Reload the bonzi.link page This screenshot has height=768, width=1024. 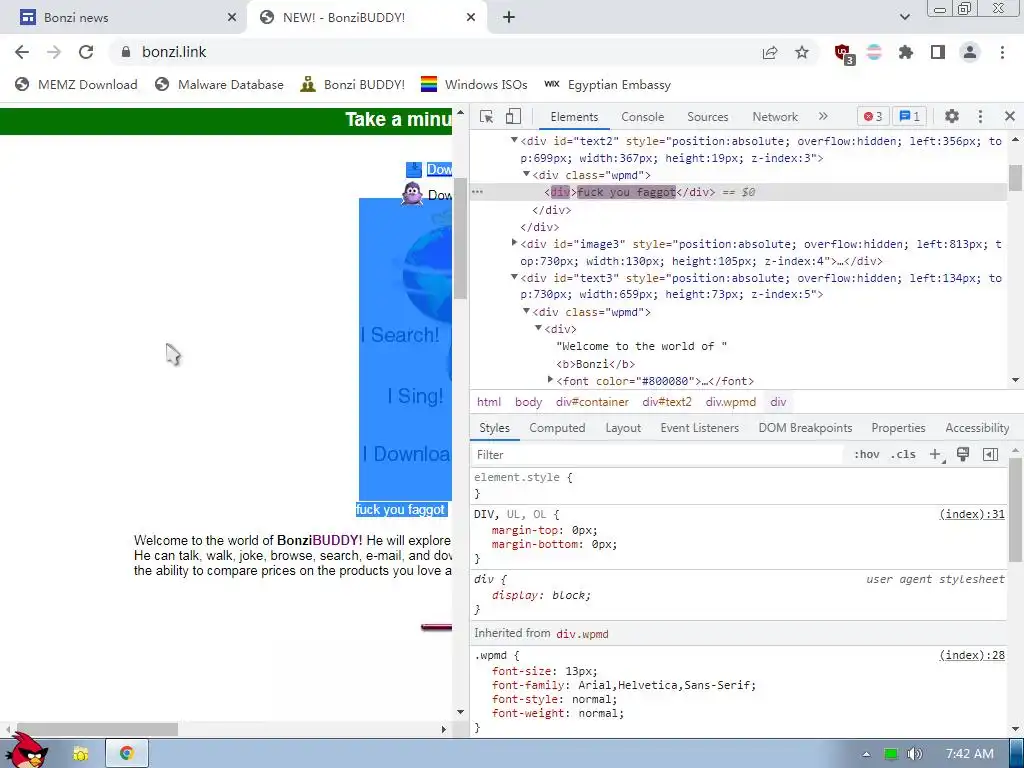click(x=86, y=52)
